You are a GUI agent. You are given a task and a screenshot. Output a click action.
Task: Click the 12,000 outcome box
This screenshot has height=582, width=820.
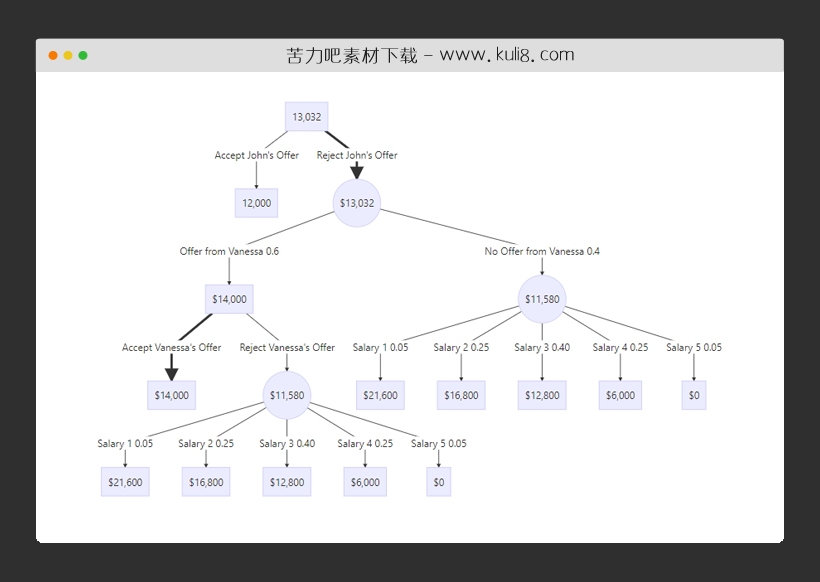pos(256,203)
